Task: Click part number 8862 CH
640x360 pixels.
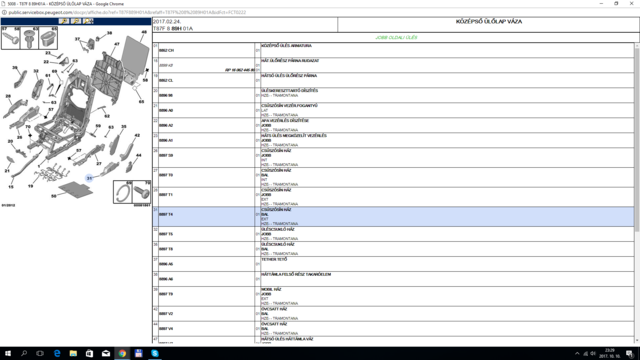Action: pyautogui.click(x=166, y=50)
